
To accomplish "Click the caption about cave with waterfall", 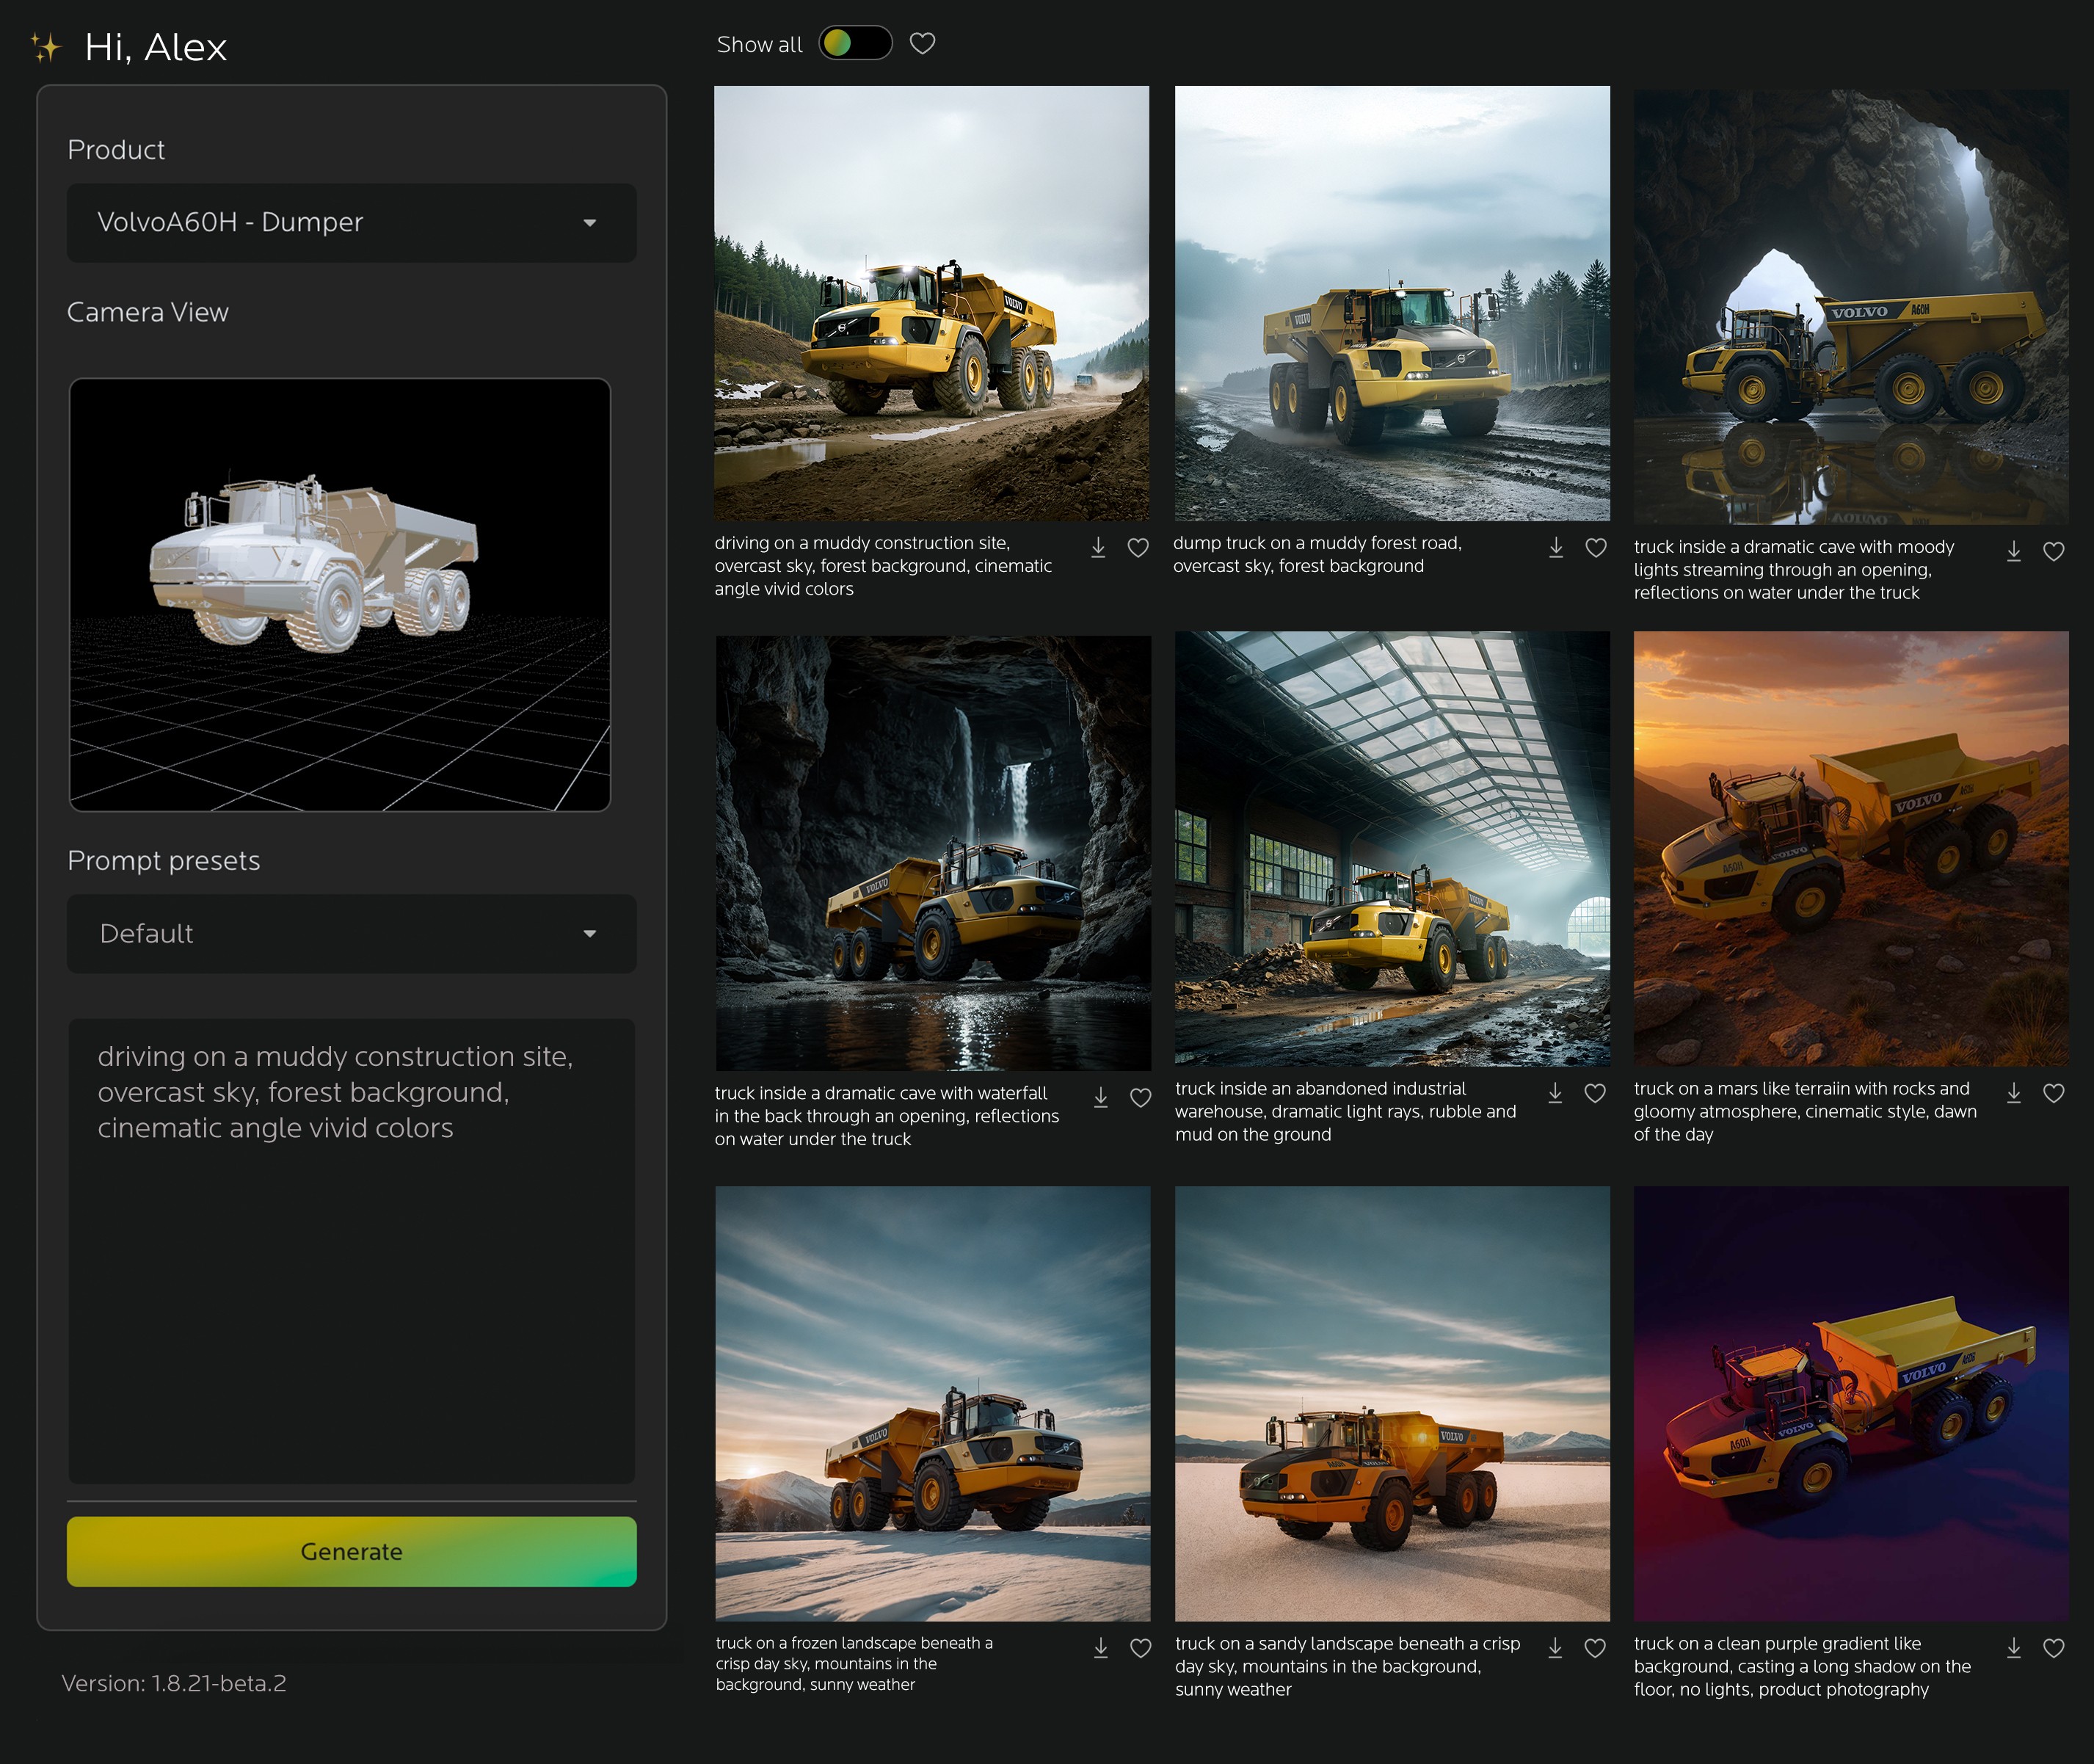I will pyautogui.click(x=887, y=1116).
